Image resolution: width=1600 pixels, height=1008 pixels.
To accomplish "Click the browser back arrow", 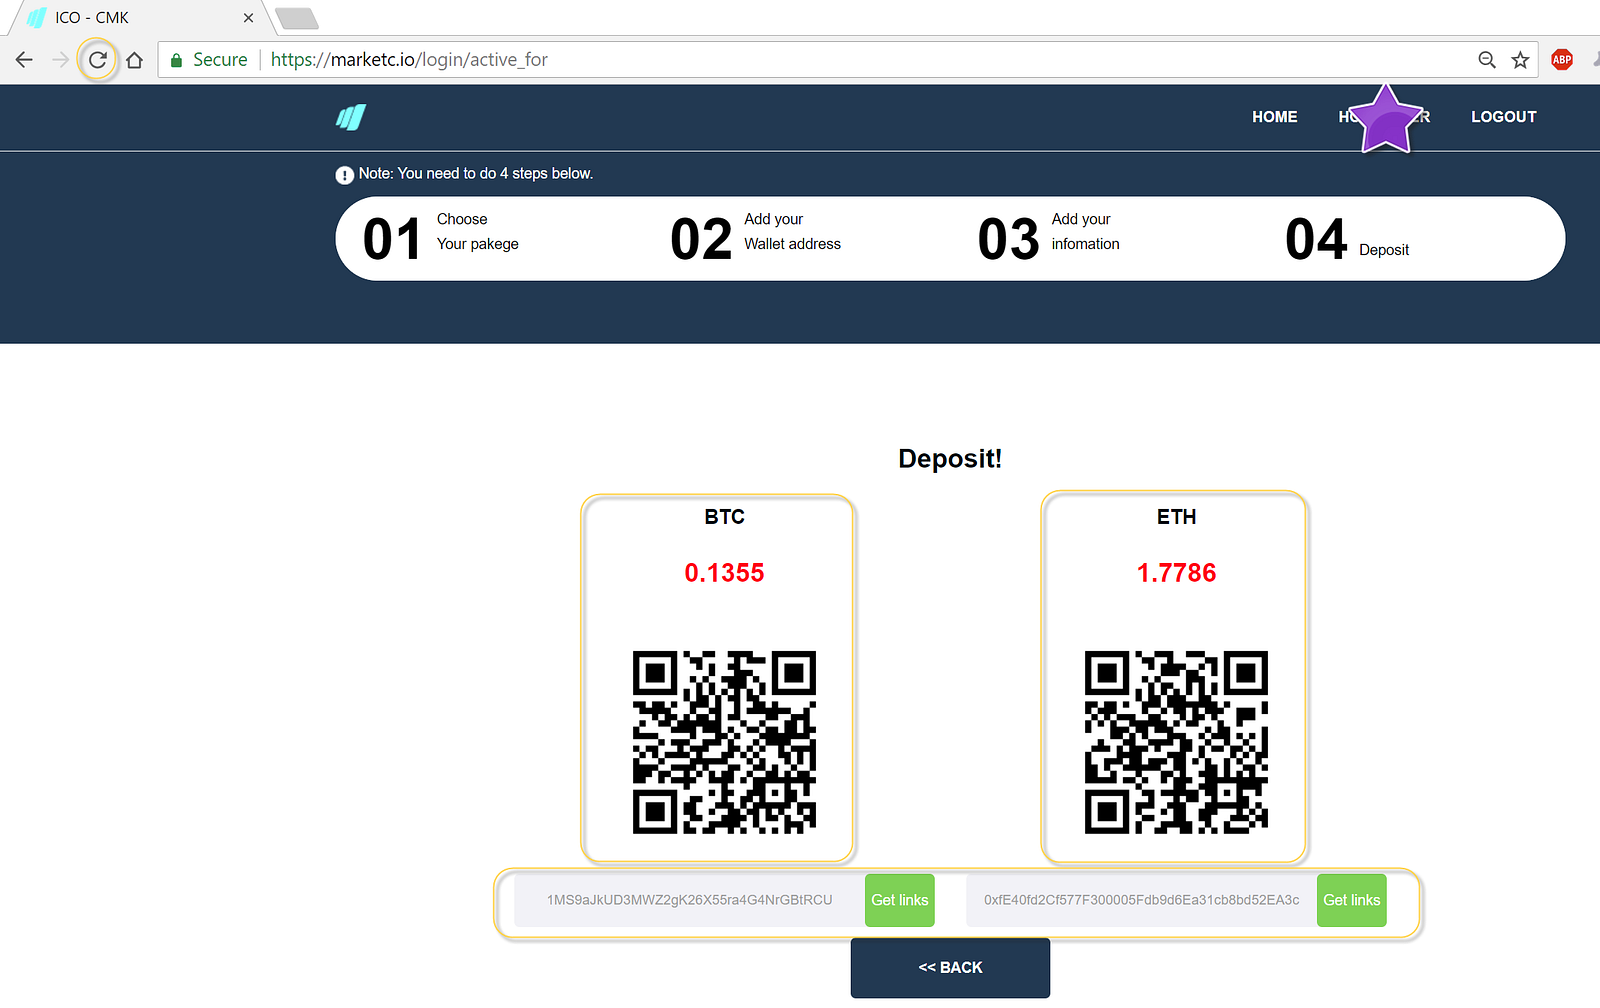I will (x=25, y=60).
